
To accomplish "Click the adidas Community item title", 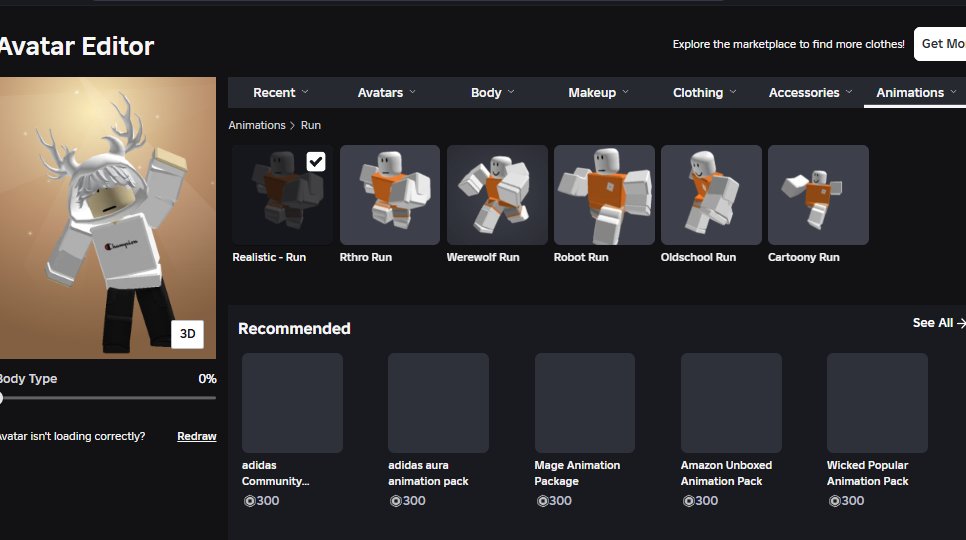I will coord(275,473).
